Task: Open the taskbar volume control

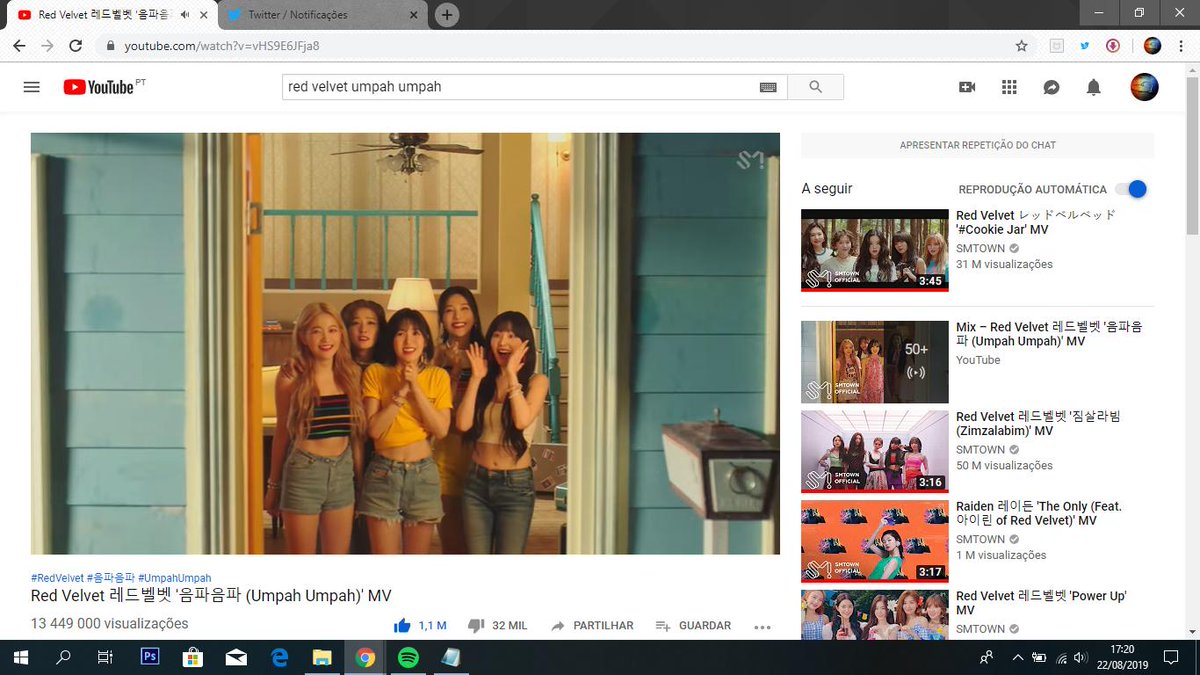Action: click(1080, 657)
